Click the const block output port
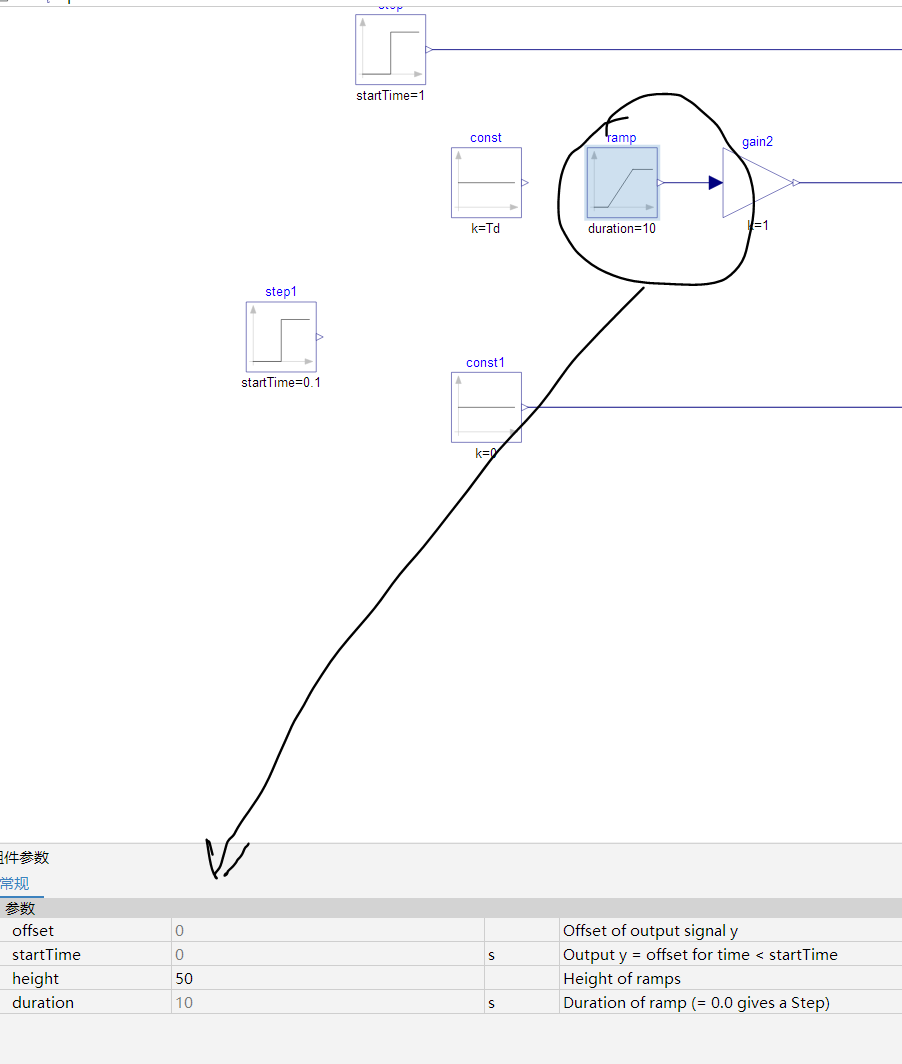The image size is (902, 1064). 525,183
